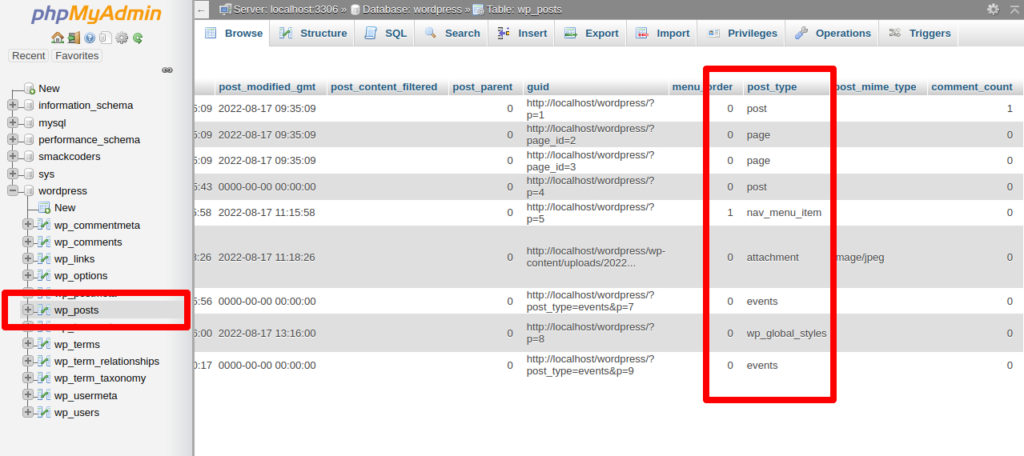Open wp_term_taxonomy table in tree
Viewport: 1024px width, 456px height.
pos(100,378)
